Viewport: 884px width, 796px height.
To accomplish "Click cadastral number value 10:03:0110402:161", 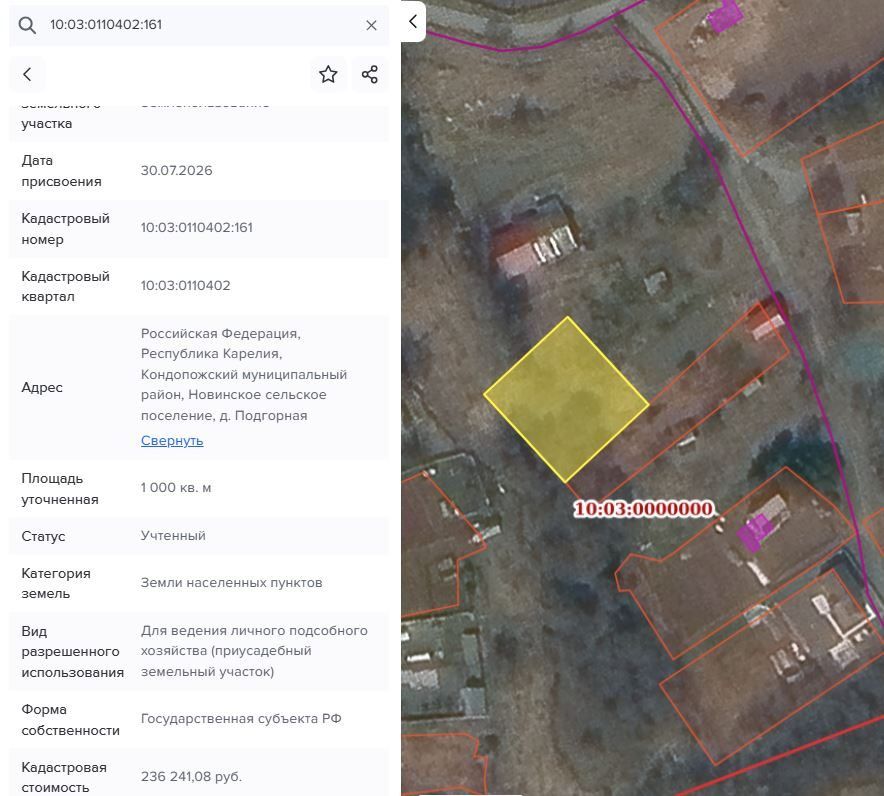I will (x=197, y=227).
